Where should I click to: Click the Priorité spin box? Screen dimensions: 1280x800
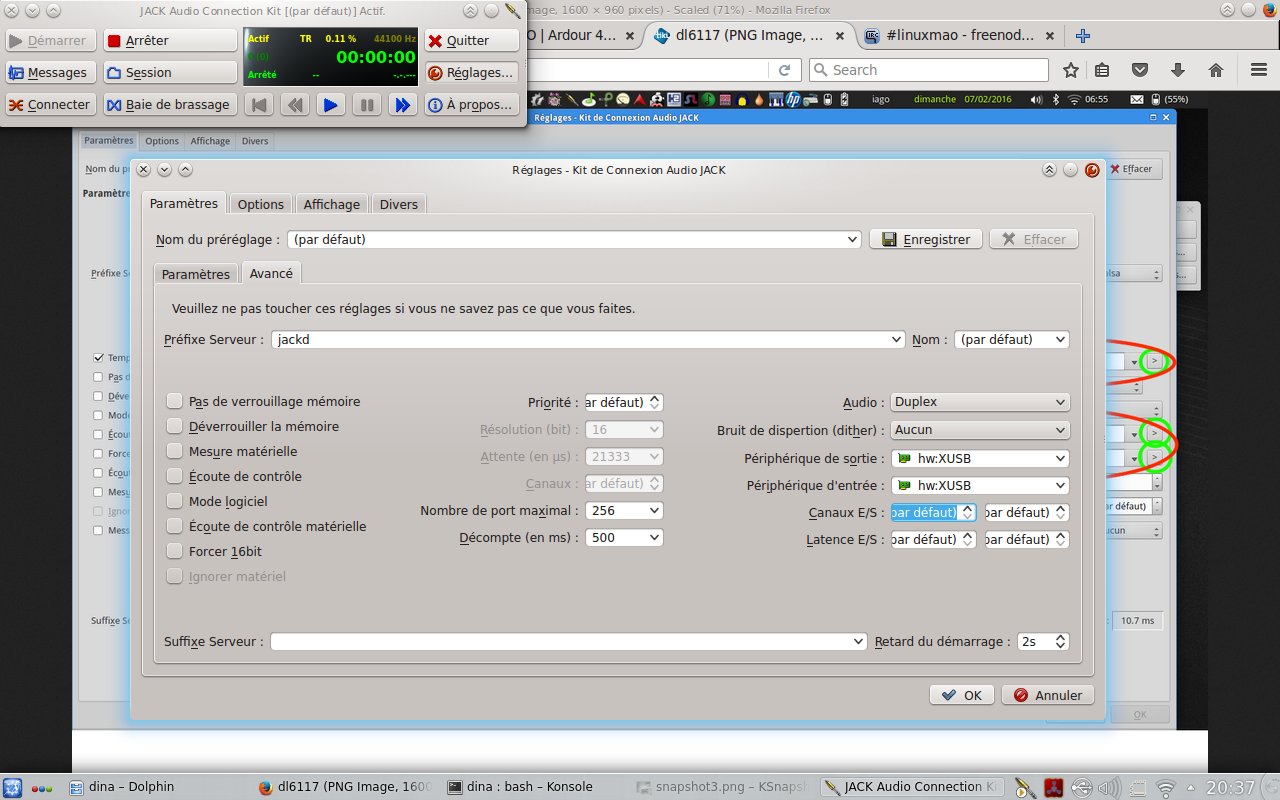coord(624,402)
